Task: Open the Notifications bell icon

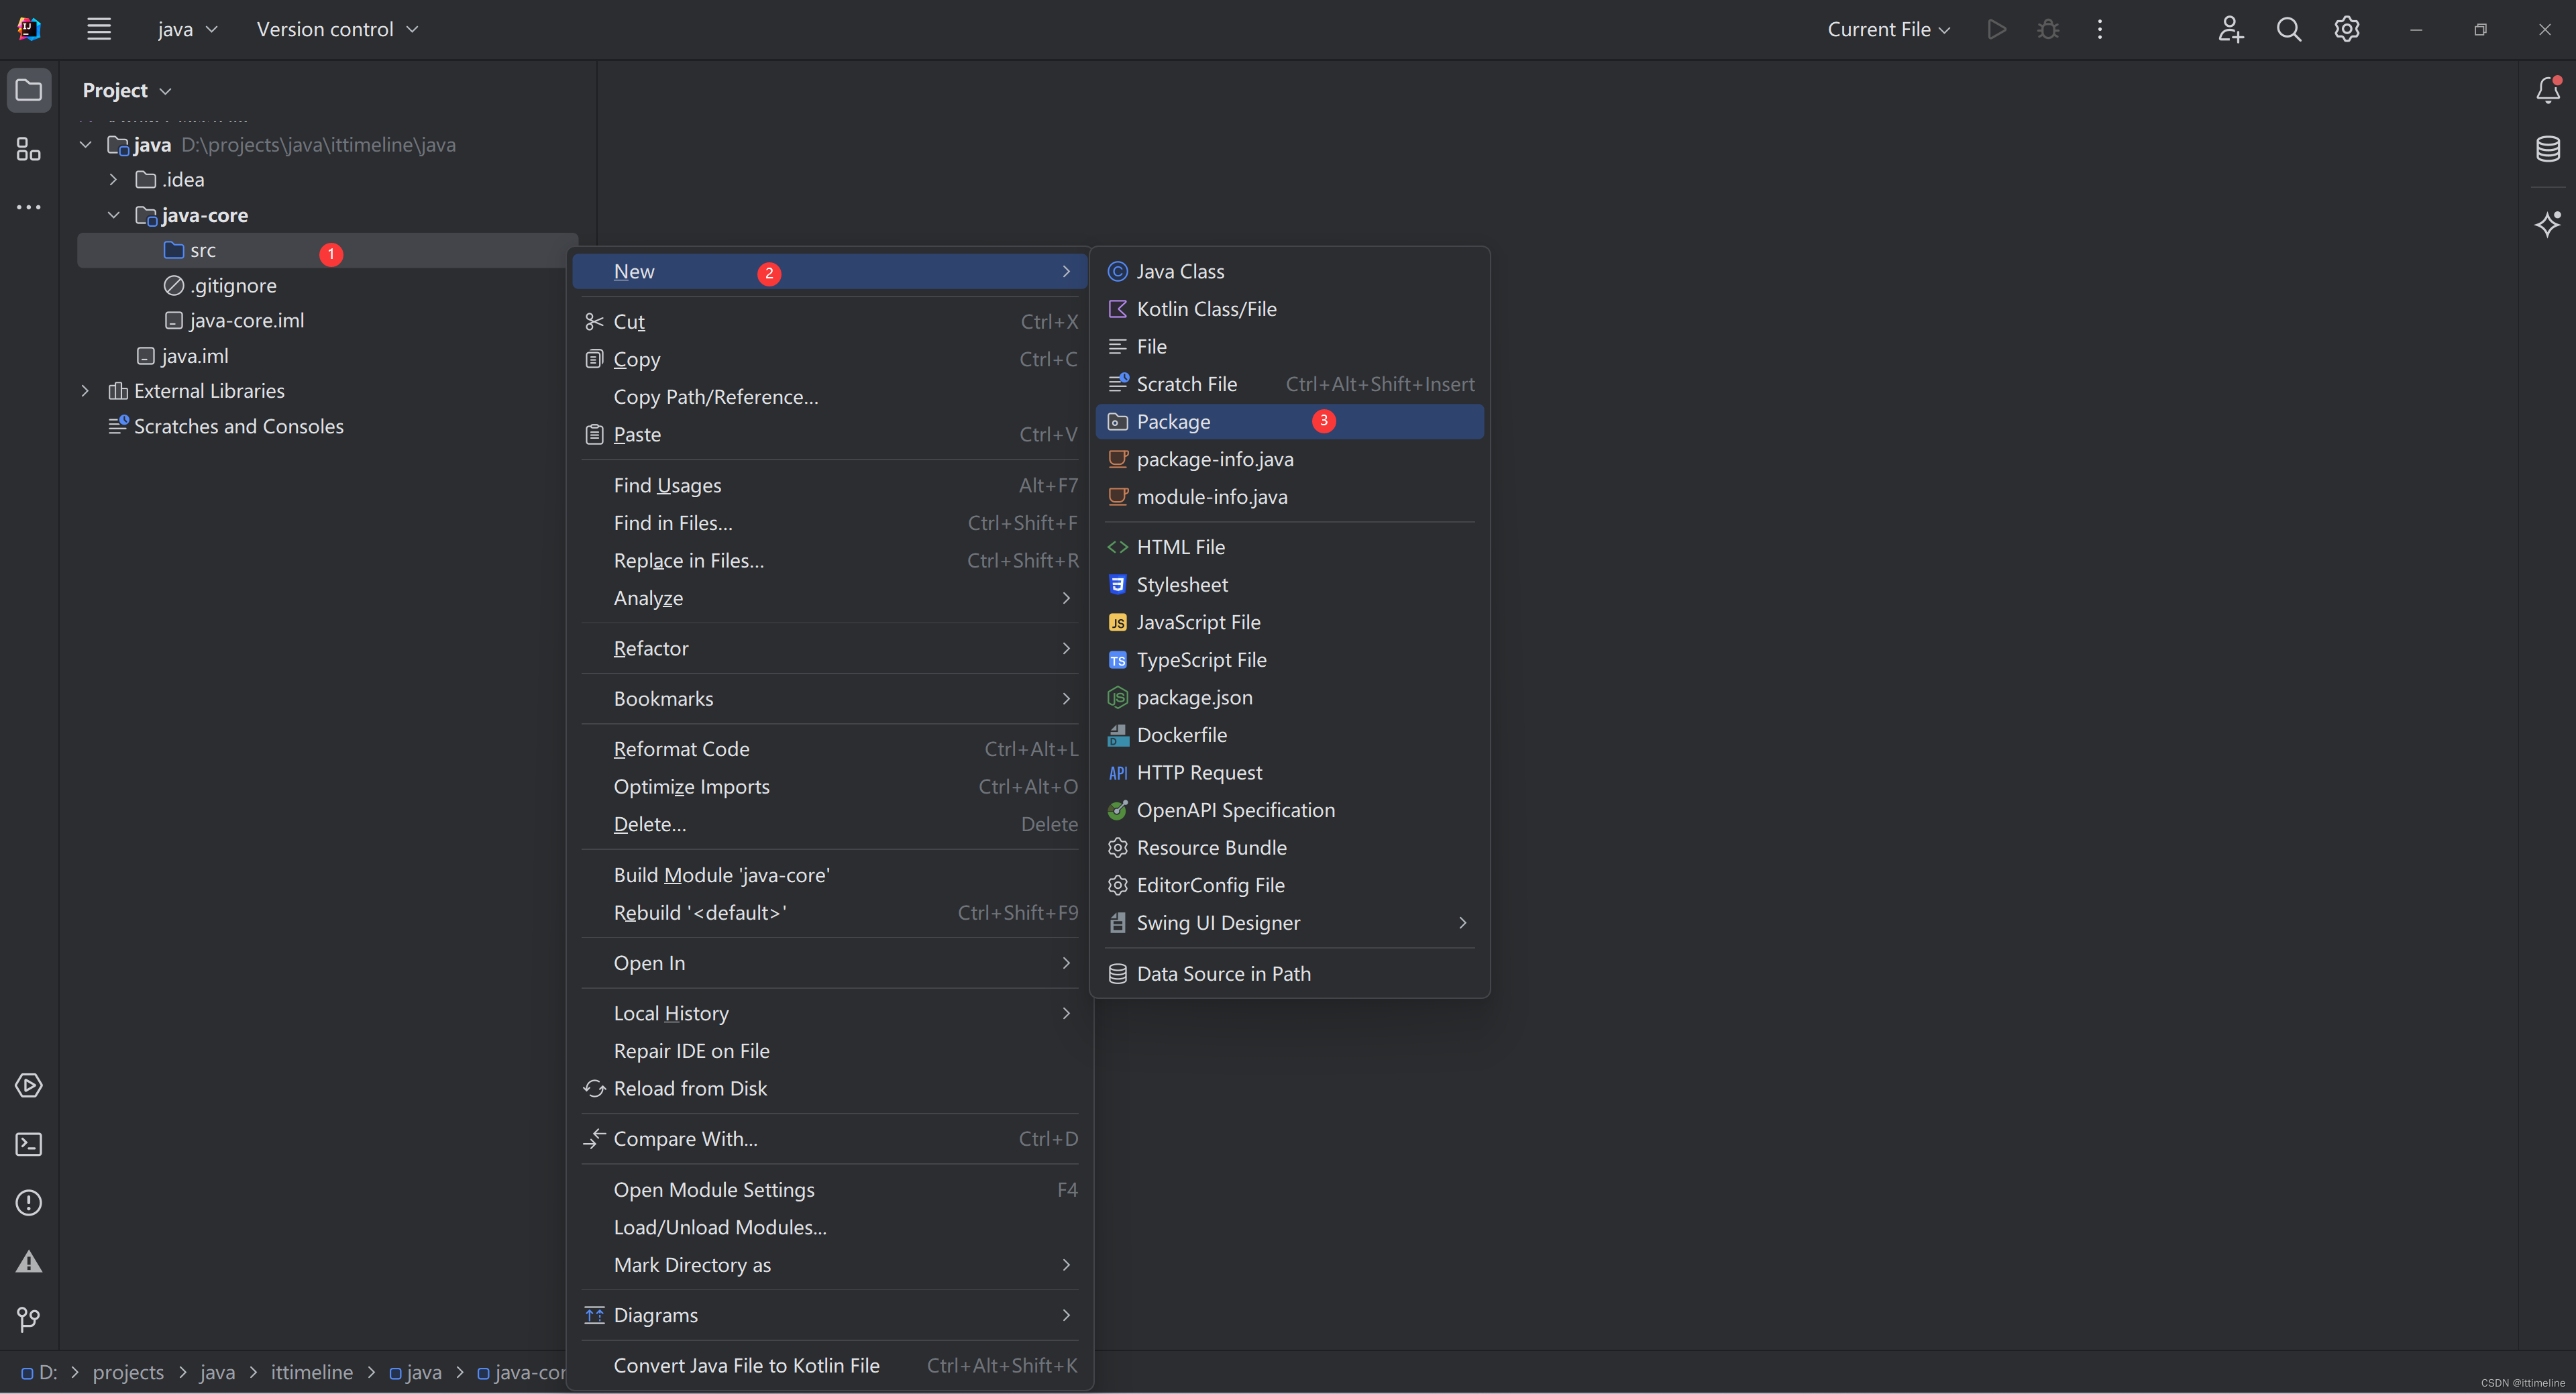Action: [2547, 90]
